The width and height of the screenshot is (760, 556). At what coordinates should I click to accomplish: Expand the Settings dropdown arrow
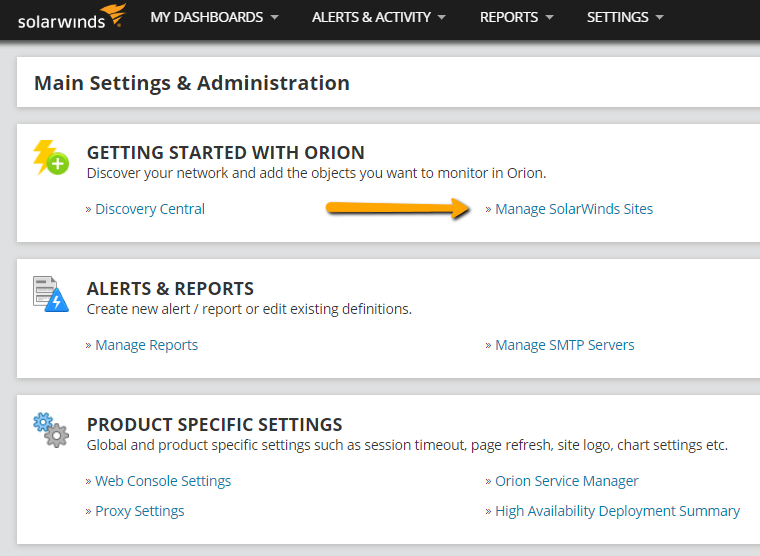(x=659, y=17)
